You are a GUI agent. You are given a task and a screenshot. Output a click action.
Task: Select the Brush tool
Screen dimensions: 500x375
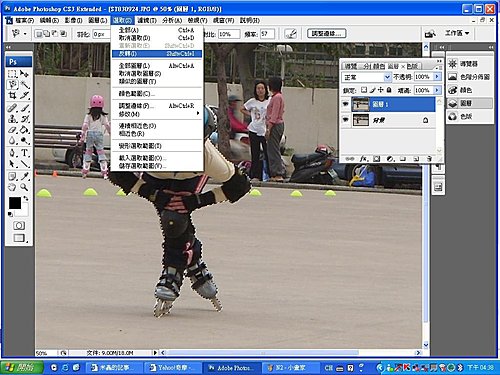pos(24,108)
